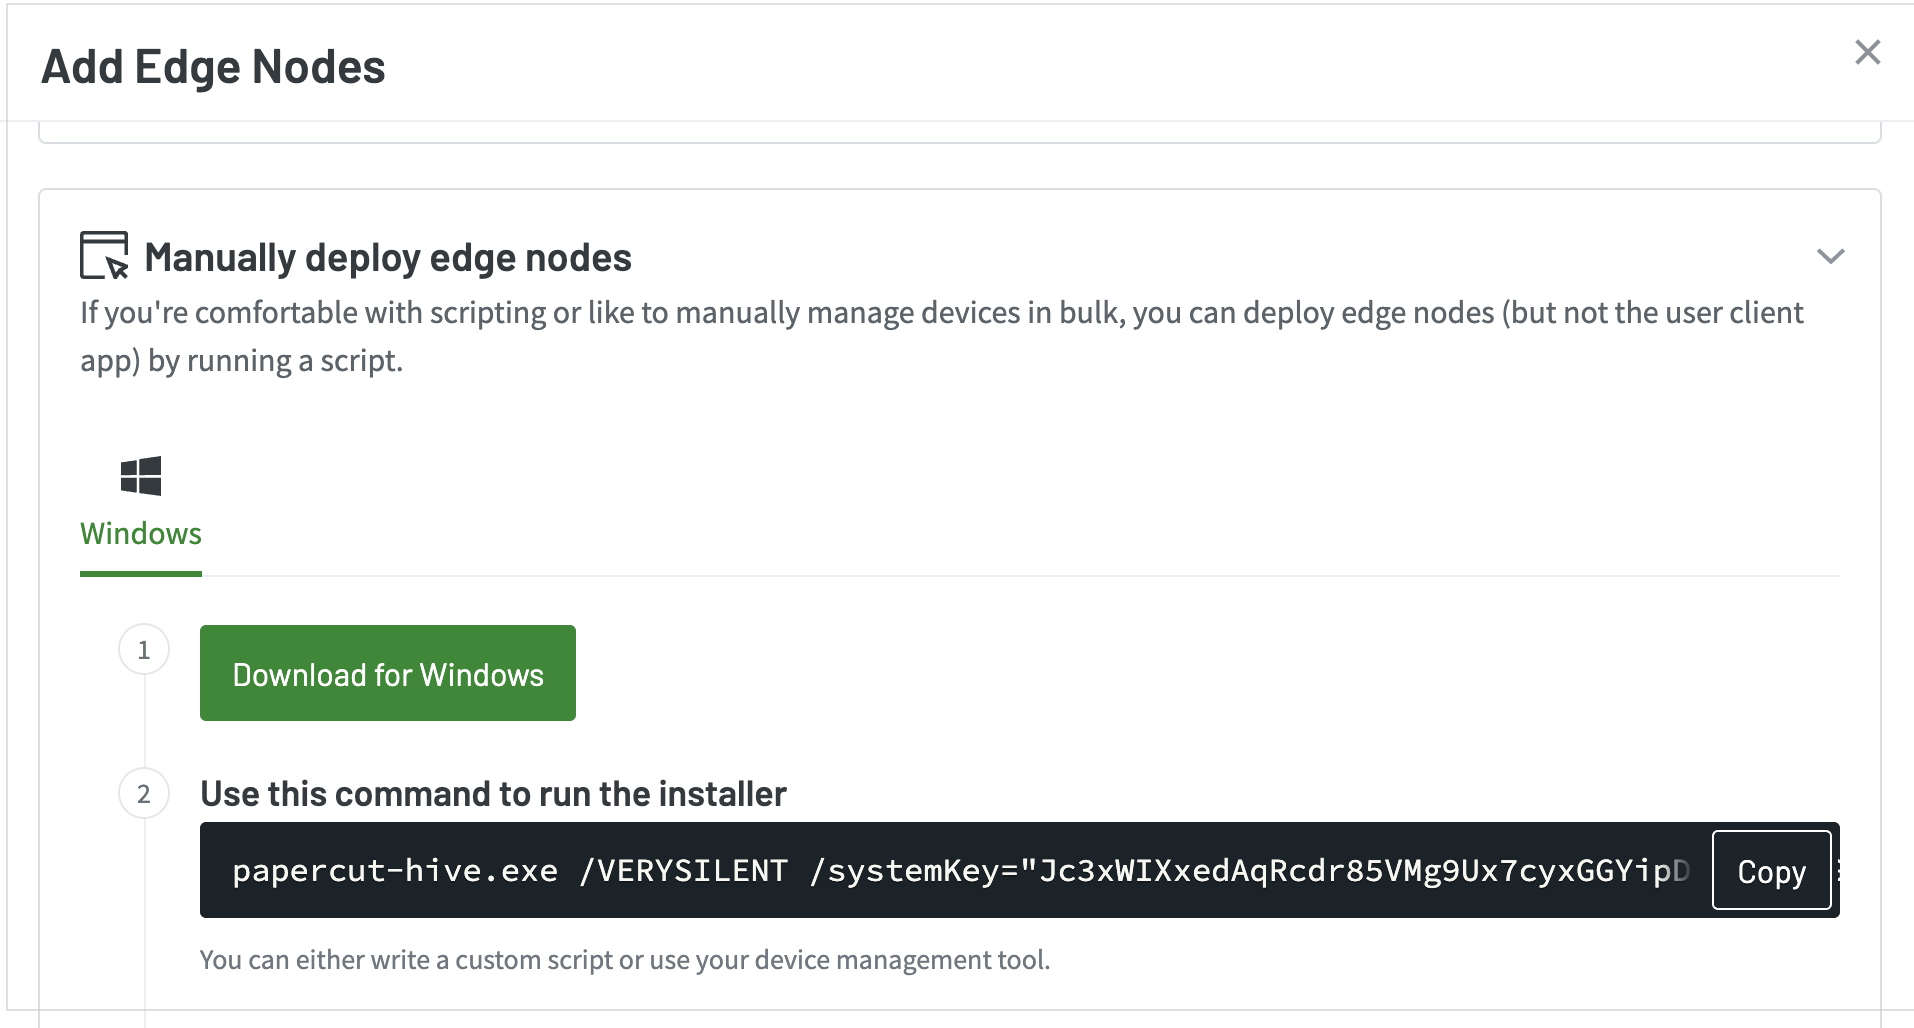The height and width of the screenshot is (1028, 1914).
Task: Click the X to dismiss Add Edge Nodes
Action: [x=1868, y=53]
